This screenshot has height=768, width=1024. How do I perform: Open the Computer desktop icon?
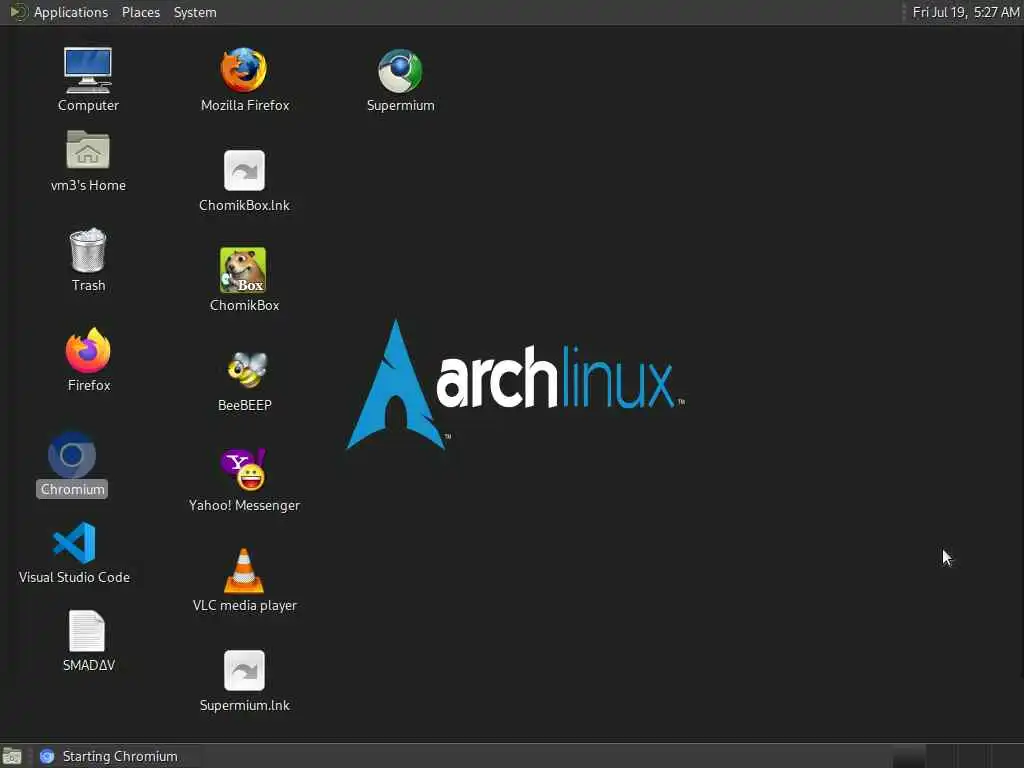(x=88, y=71)
